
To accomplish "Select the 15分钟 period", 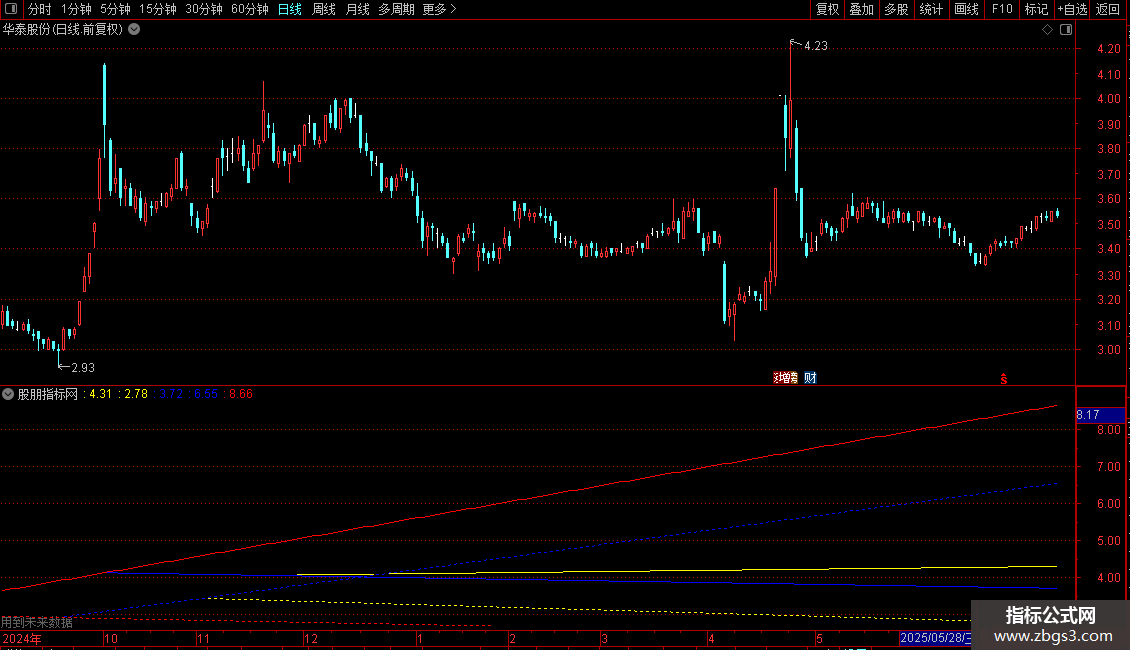I will [x=158, y=9].
